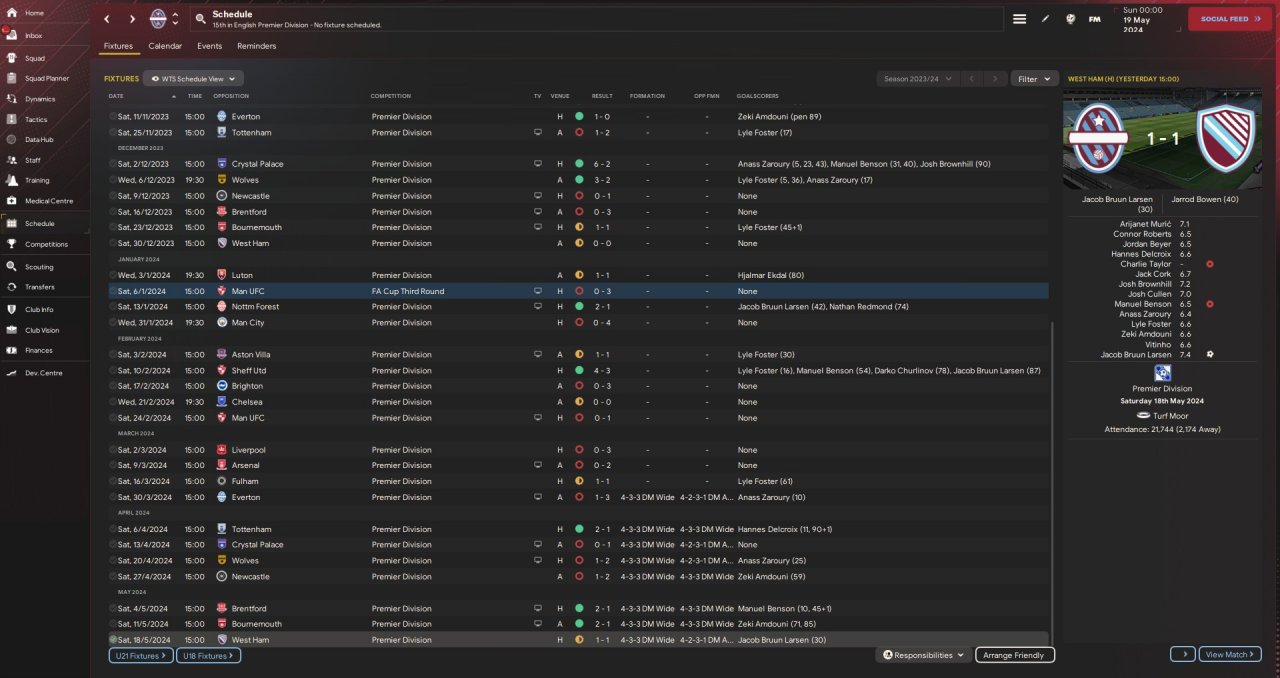
Task: Select the Sat, 6/1/2024 Man UFC row circle
Action: point(113,291)
